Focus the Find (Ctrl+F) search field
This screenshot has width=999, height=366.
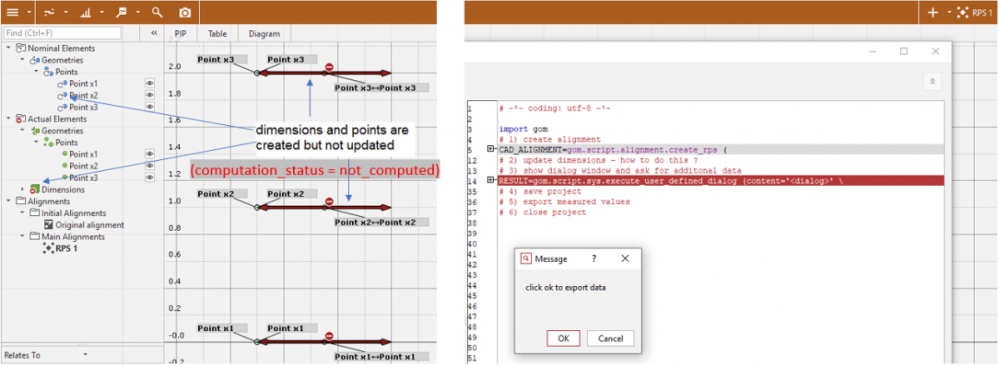point(62,33)
